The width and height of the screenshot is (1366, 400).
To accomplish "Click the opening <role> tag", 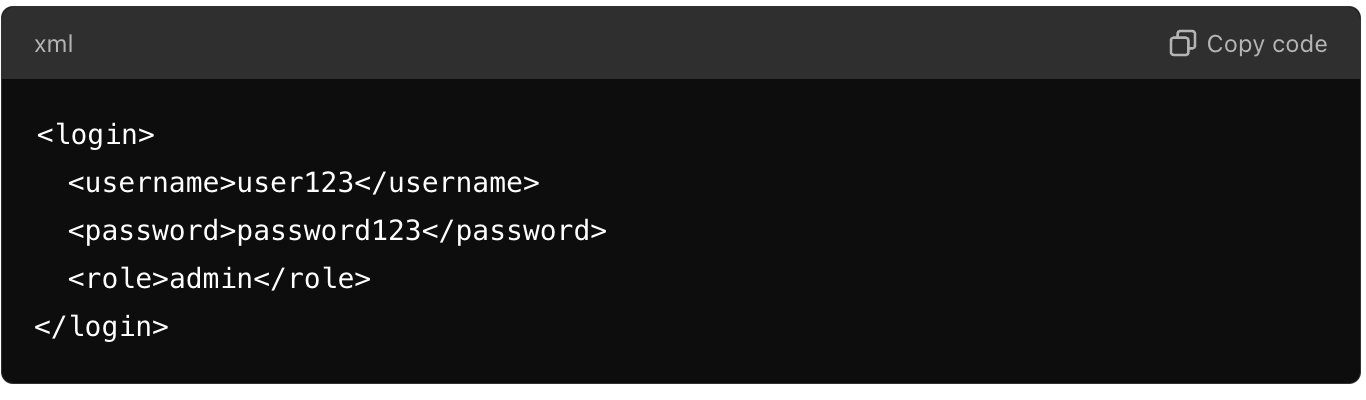I will point(119,278).
